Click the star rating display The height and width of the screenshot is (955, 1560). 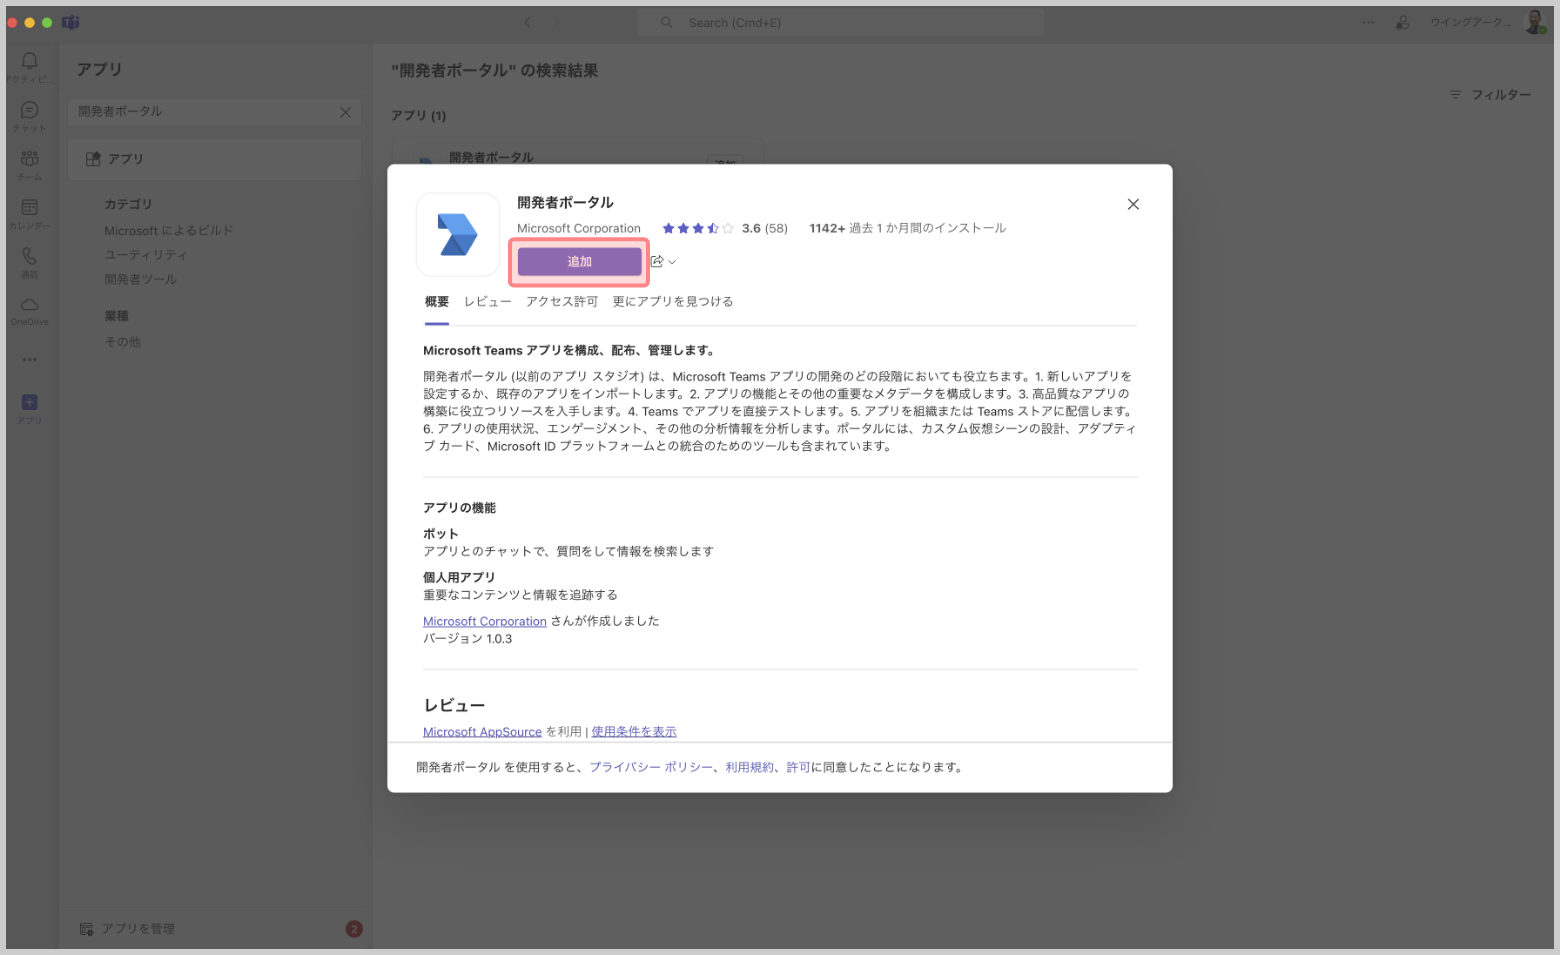[697, 229]
